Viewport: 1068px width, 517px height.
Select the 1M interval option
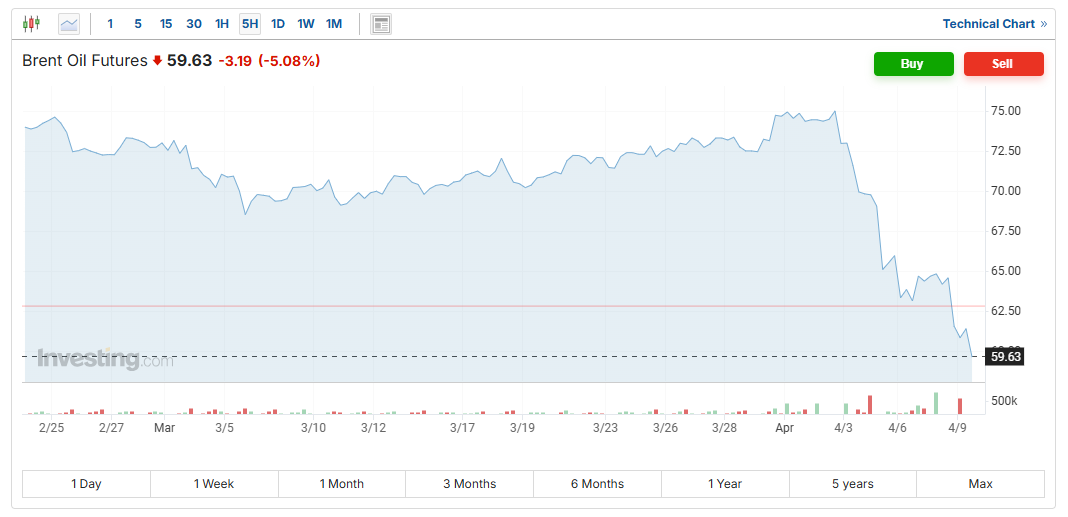[334, 24]
